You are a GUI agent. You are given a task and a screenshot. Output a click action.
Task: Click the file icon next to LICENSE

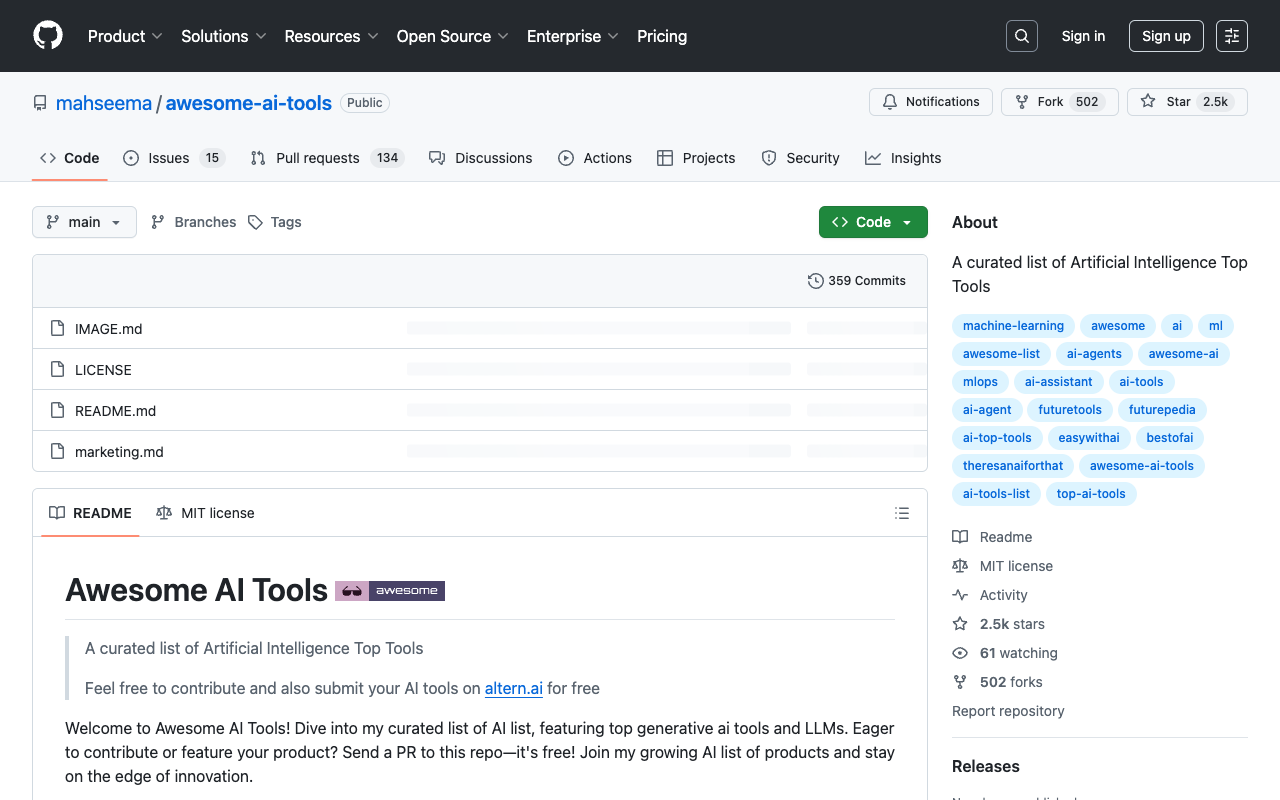tap(57, 369)
